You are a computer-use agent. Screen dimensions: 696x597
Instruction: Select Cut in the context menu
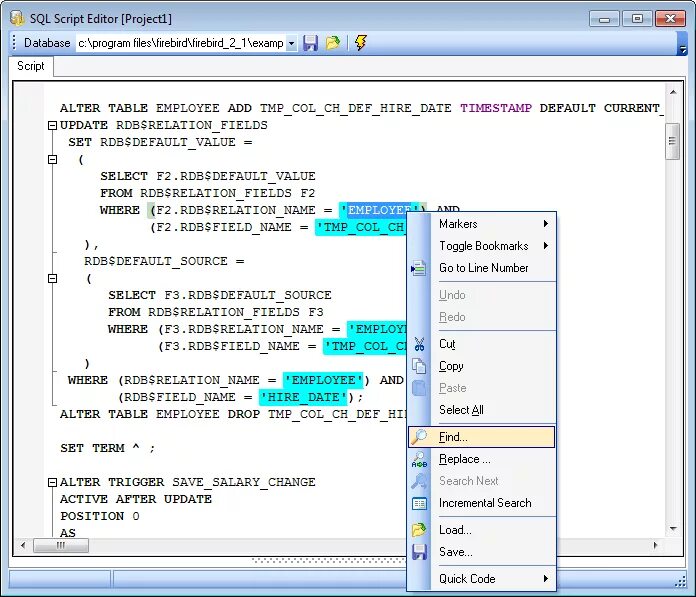[482, 344]
